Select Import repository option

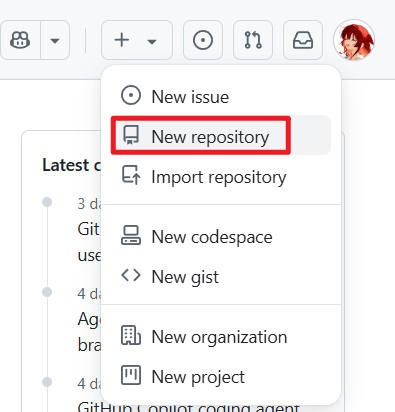[221, 176]
